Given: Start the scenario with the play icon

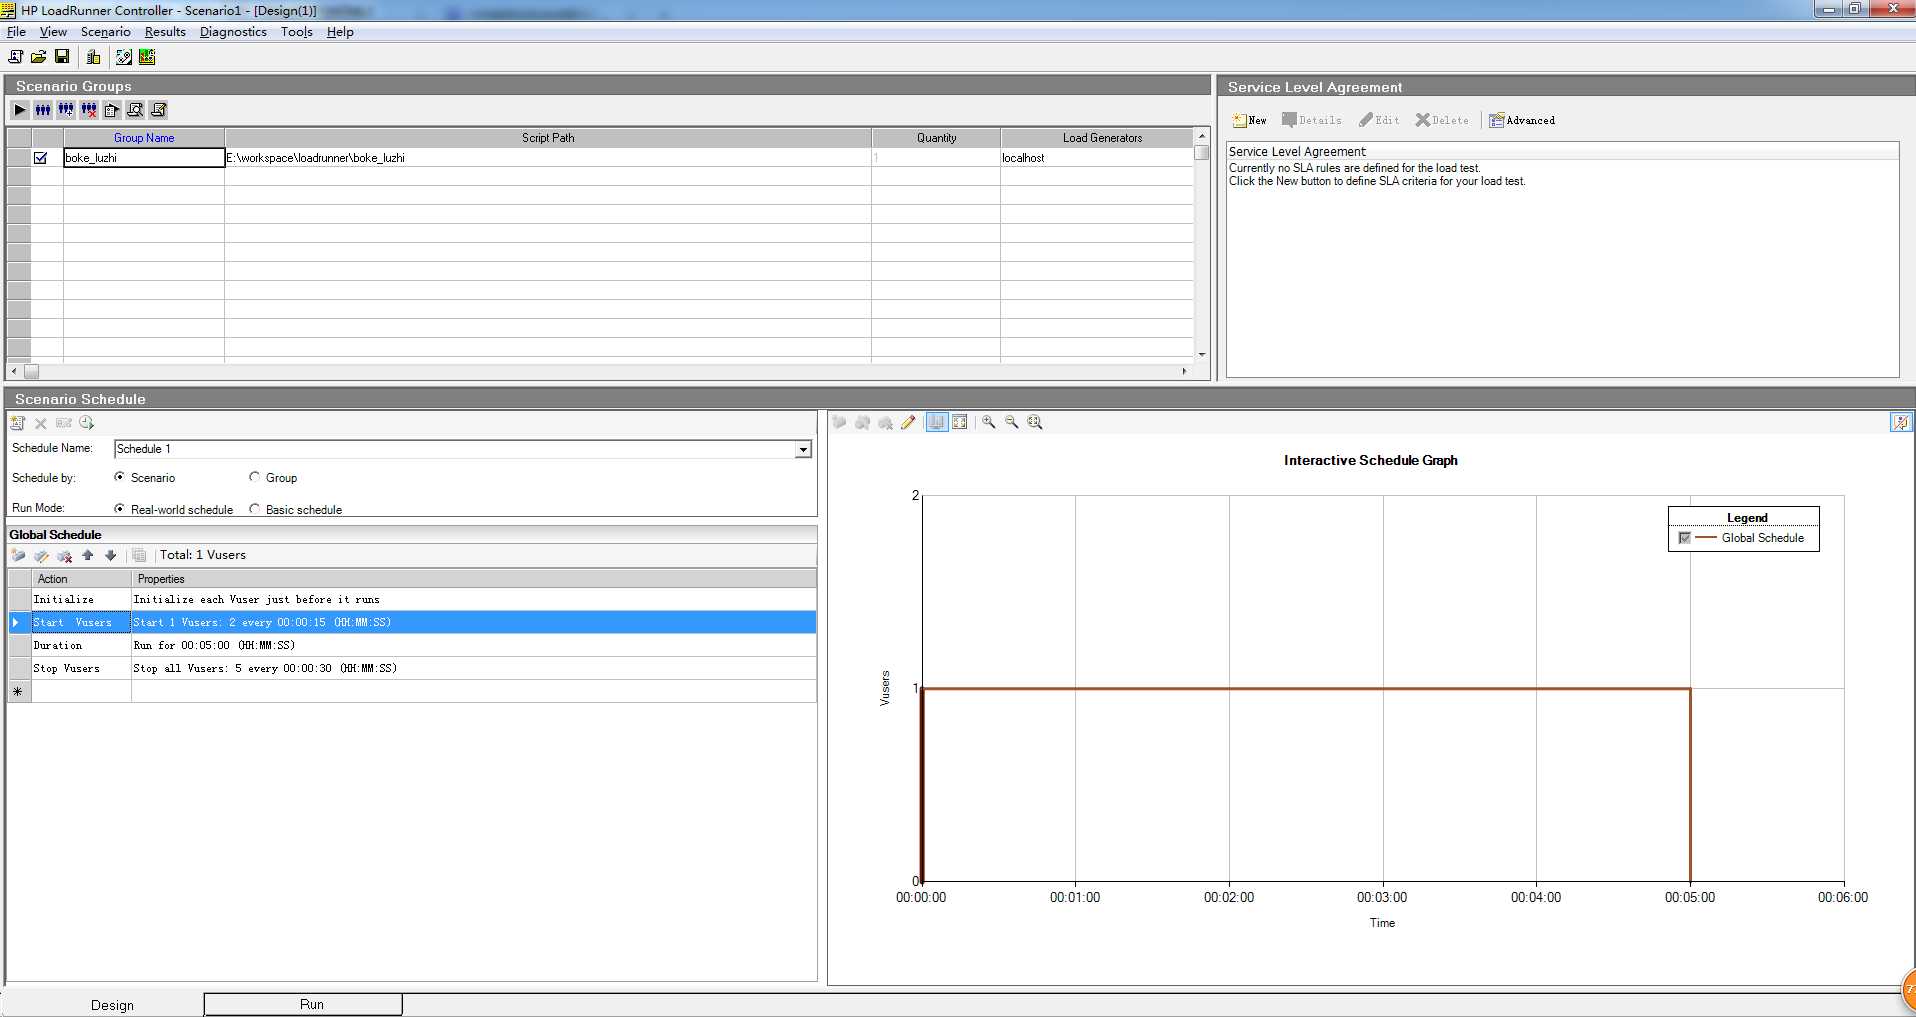Looking at the screenshot, I should pos(20,110).
